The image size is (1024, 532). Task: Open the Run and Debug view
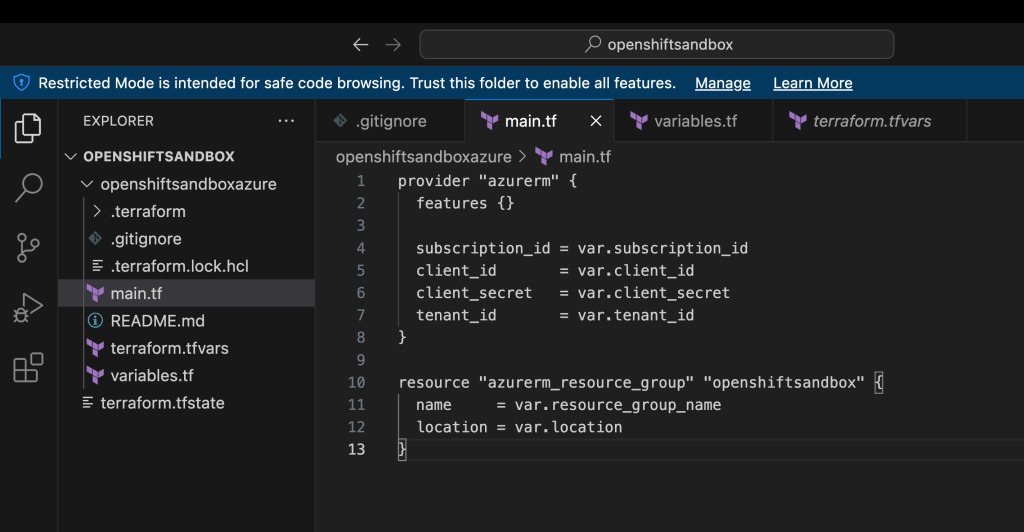(27, 307)
